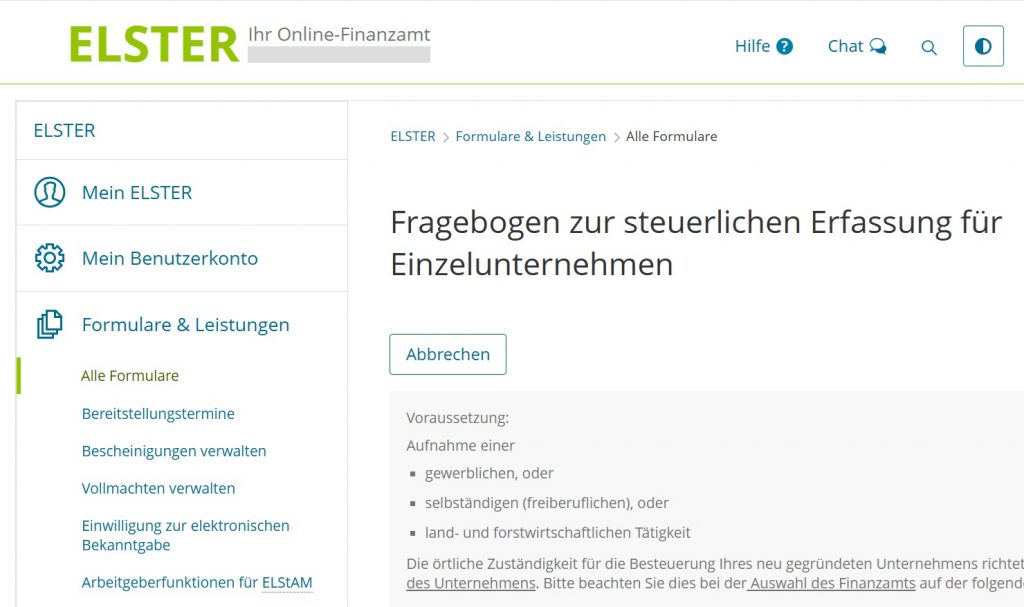Click the ELSTER logo in header
This screenshot has width=1024, height=607.
[154, 44]
